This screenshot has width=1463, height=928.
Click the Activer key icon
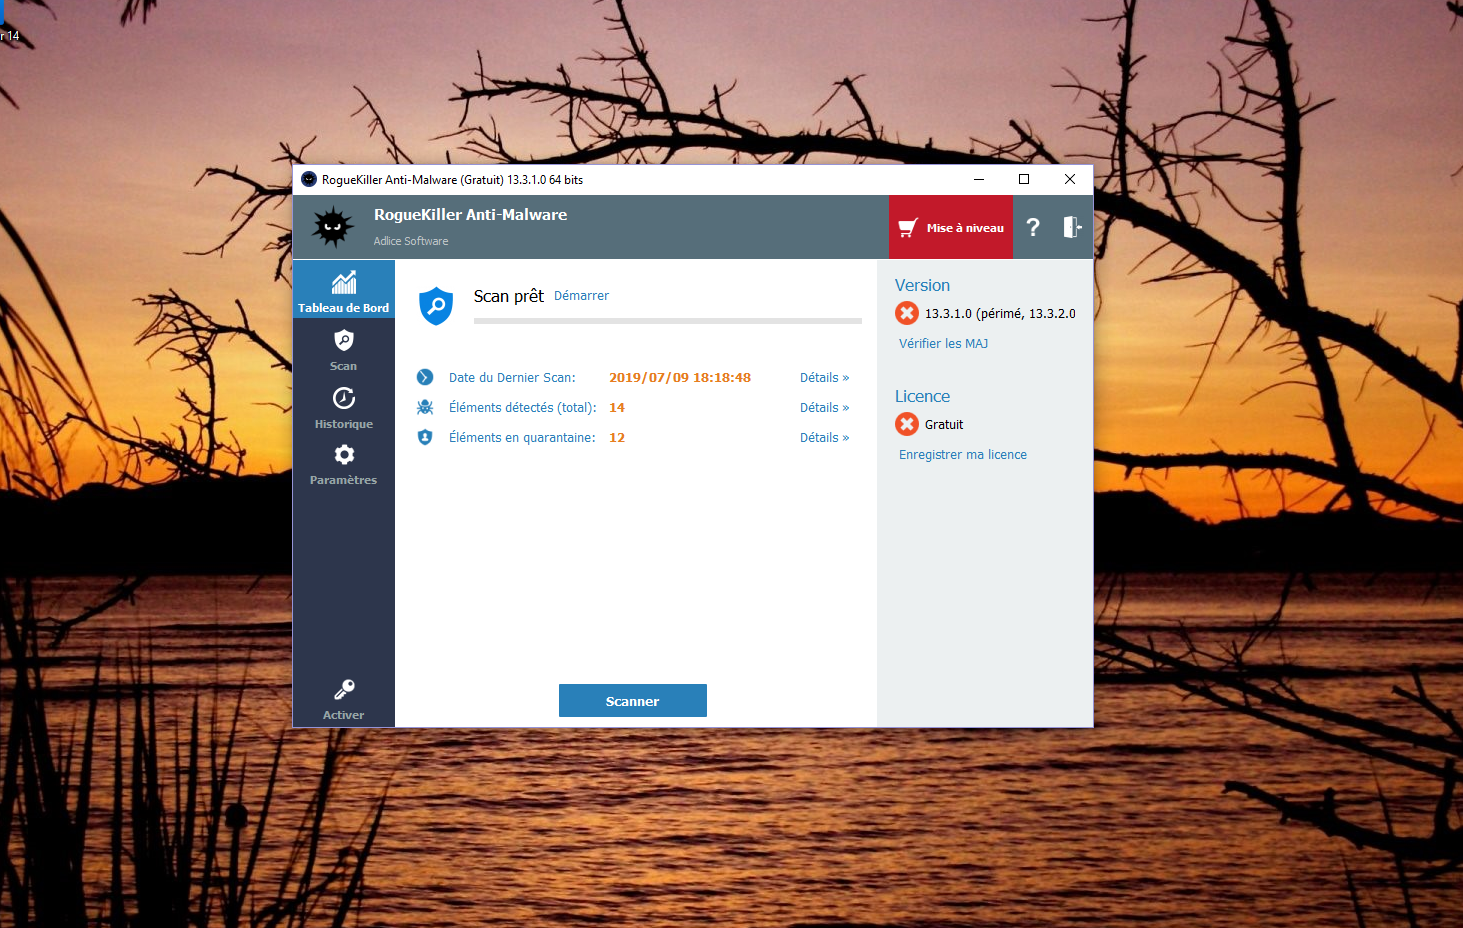tap(344, 689)
